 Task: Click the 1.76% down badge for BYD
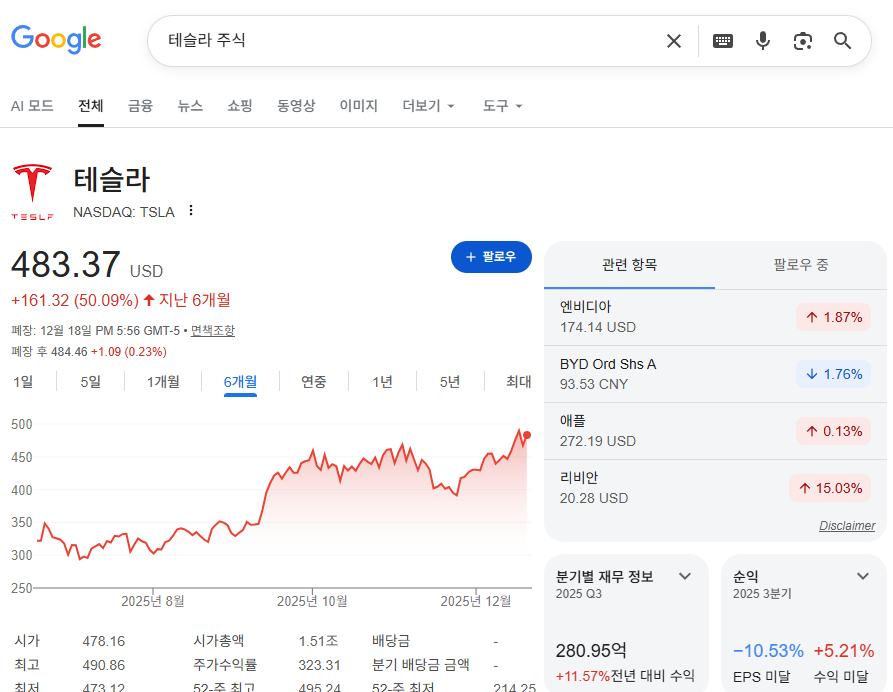point(834,374)
